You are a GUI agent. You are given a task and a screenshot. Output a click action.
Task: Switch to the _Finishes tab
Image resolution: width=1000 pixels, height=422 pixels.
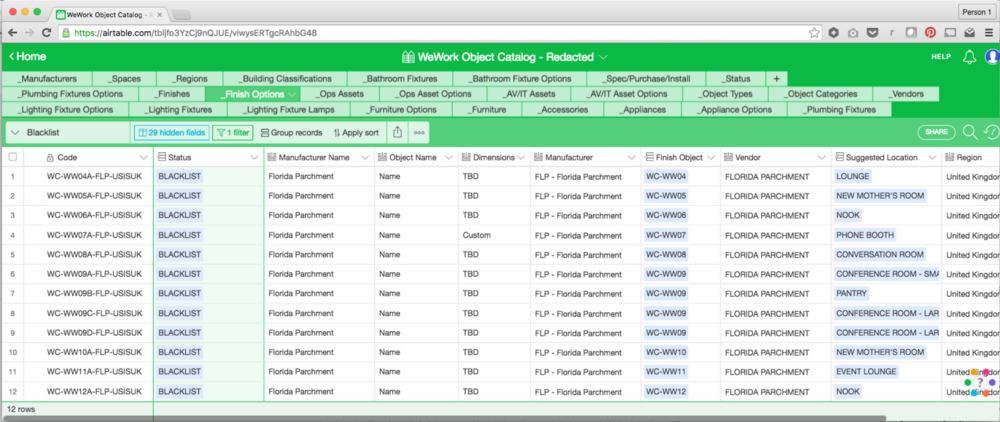point(172,94)
